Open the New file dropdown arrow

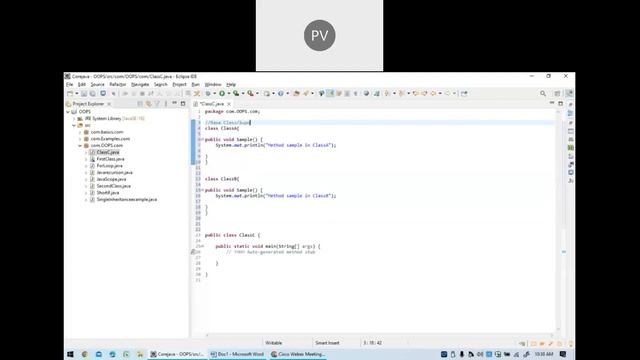(76, 93)
